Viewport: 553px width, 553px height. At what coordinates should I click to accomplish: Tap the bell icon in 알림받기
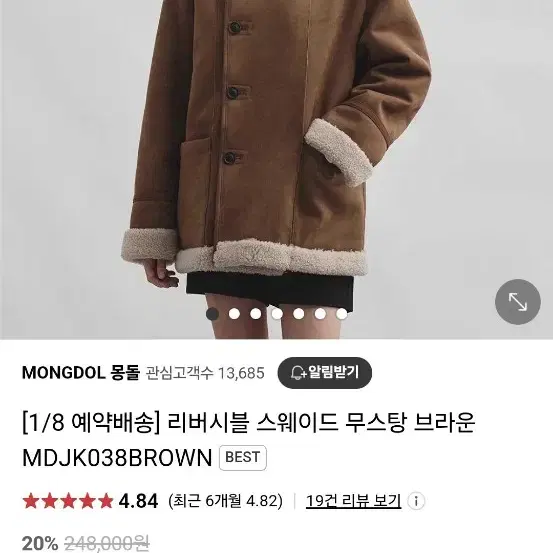pyautogui.click(x=298, y=373)
